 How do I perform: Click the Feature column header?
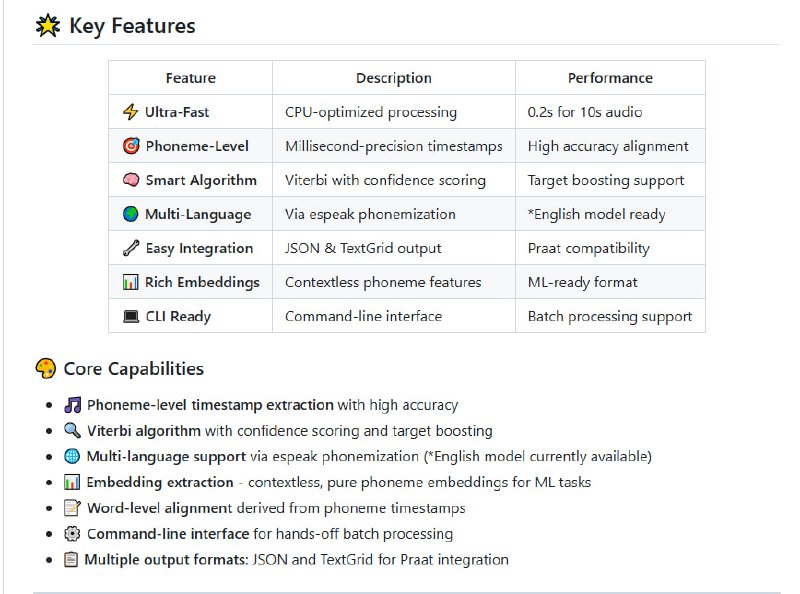(191, 78)
